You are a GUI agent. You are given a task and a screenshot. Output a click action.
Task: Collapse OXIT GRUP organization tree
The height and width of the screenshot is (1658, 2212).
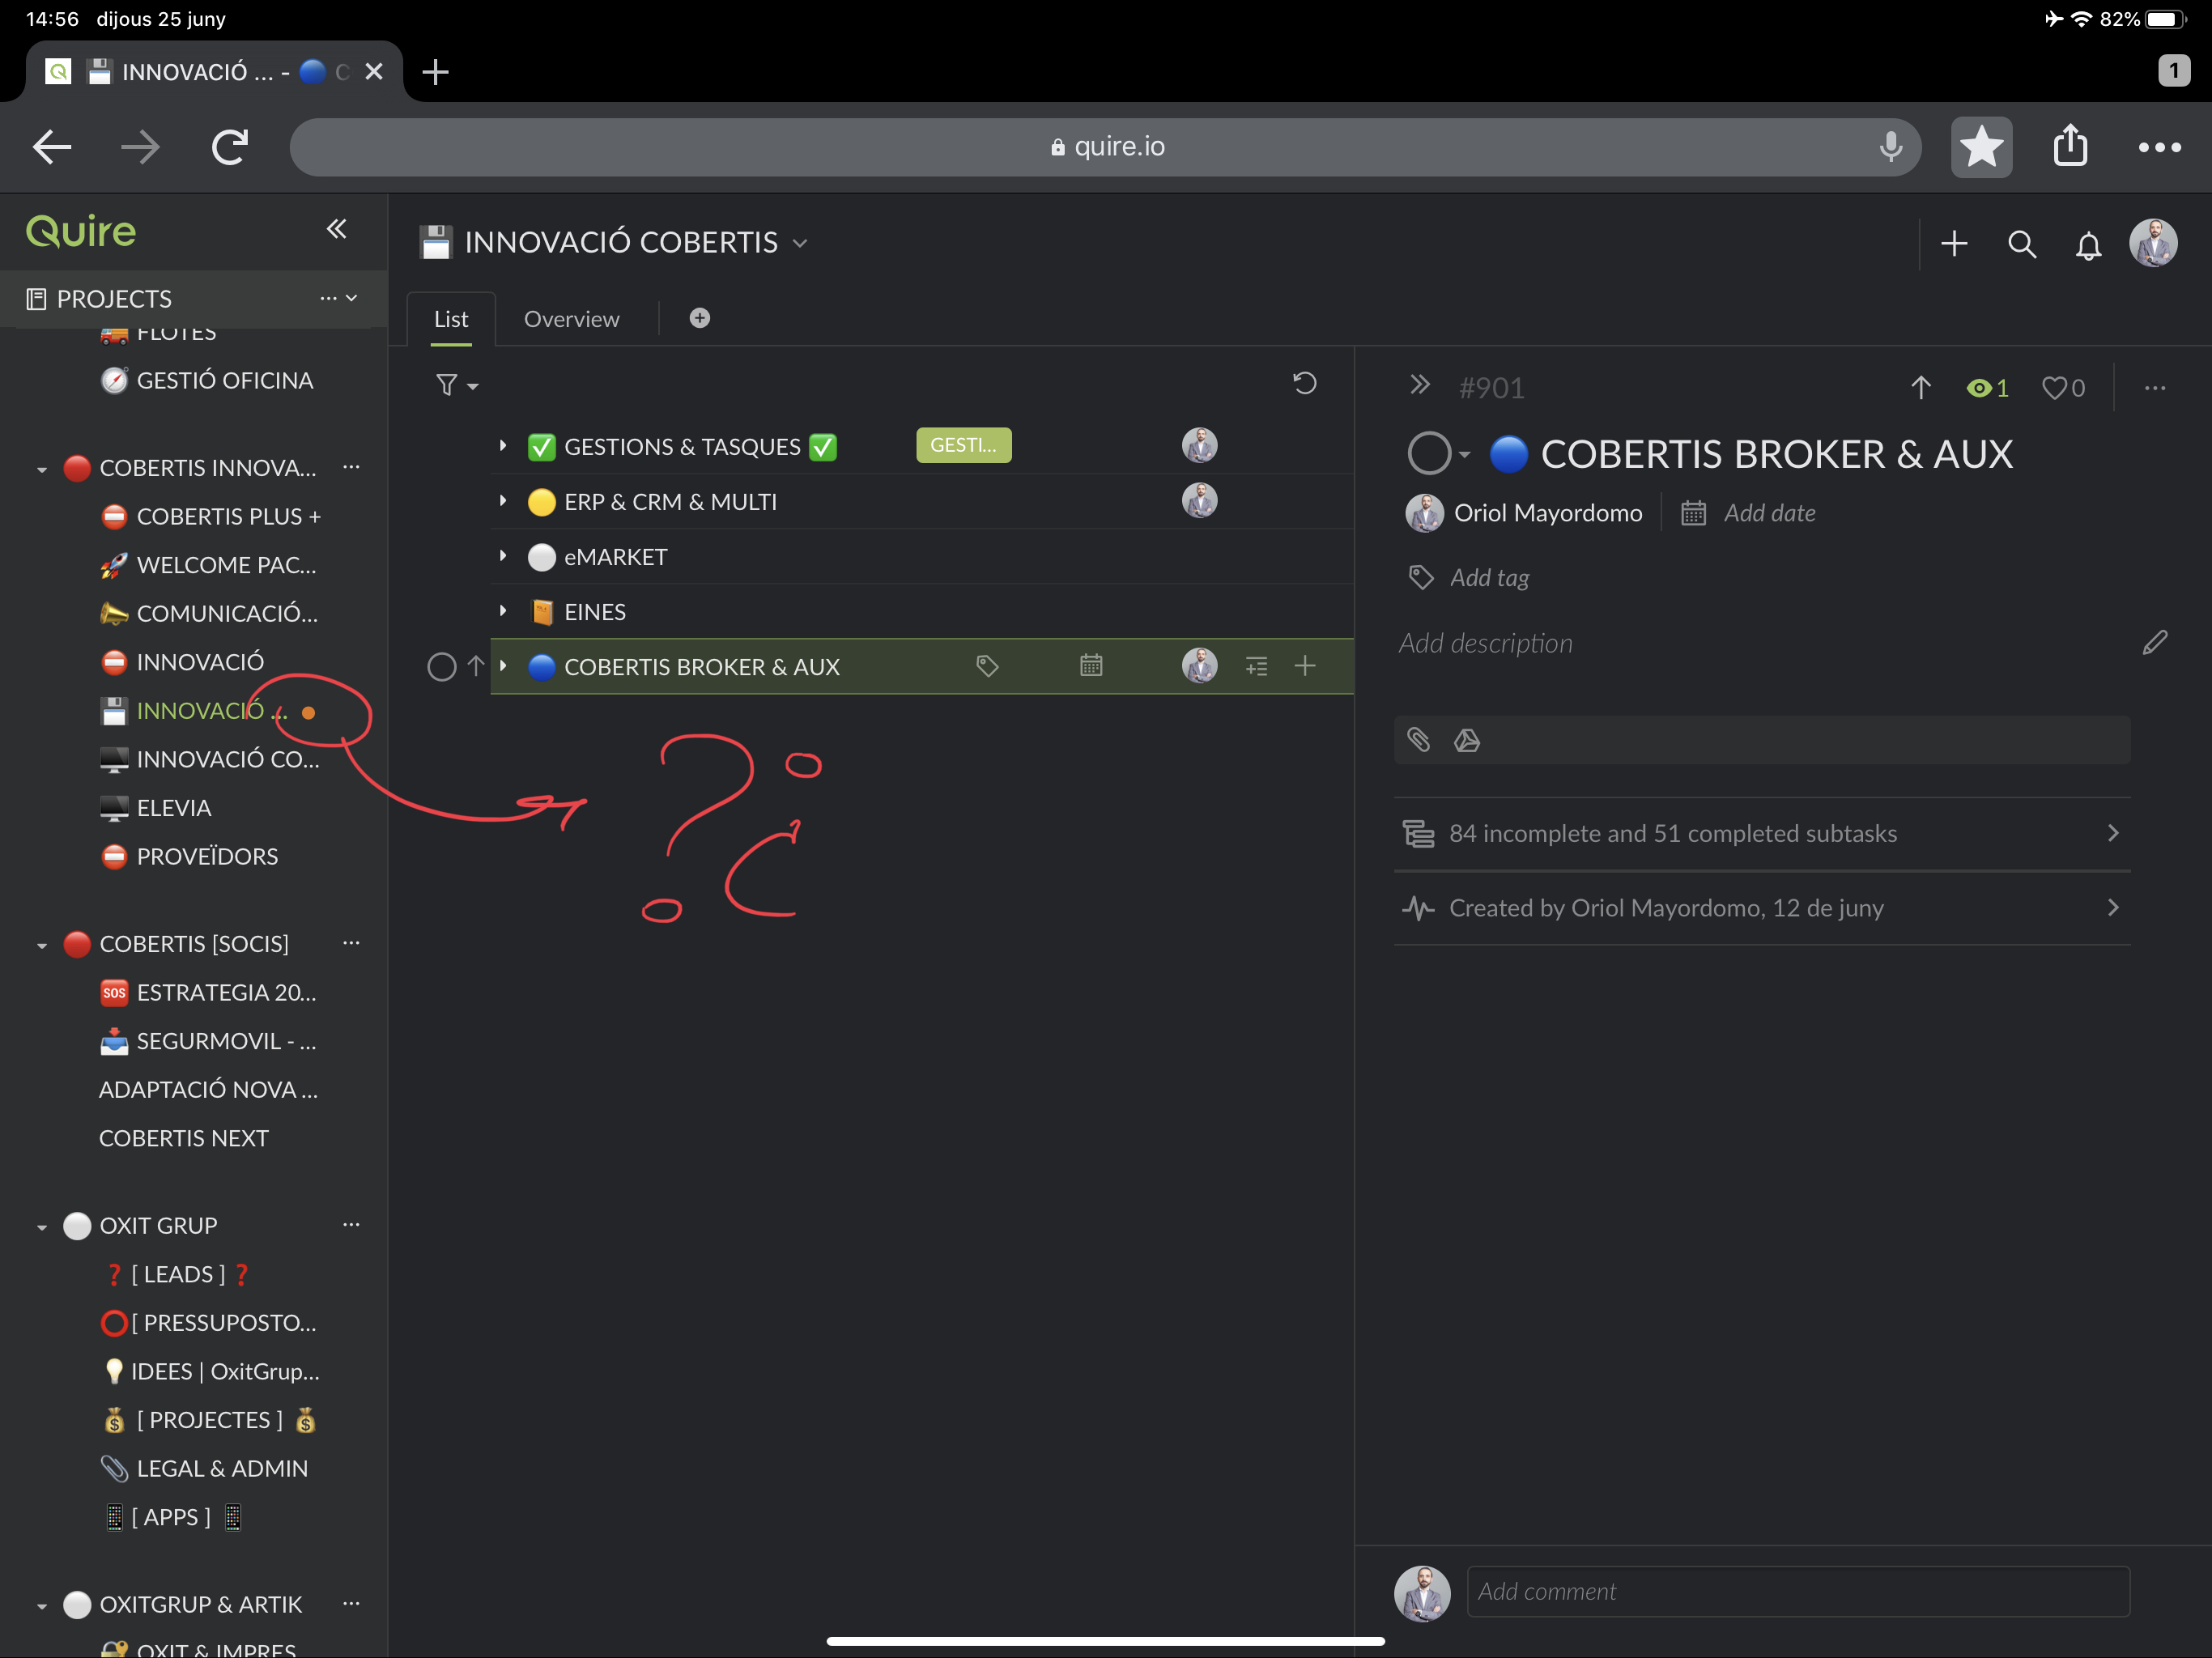[x=41, y=1227]
